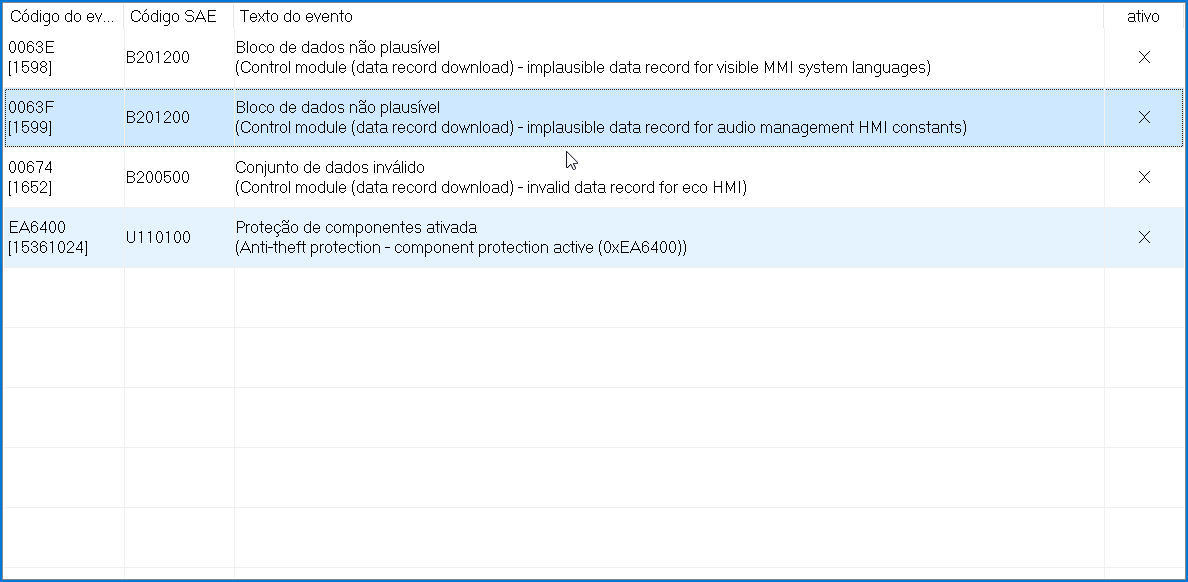Click the 'Texto do evento' column header
The image size is (1188, 582).
296,17
